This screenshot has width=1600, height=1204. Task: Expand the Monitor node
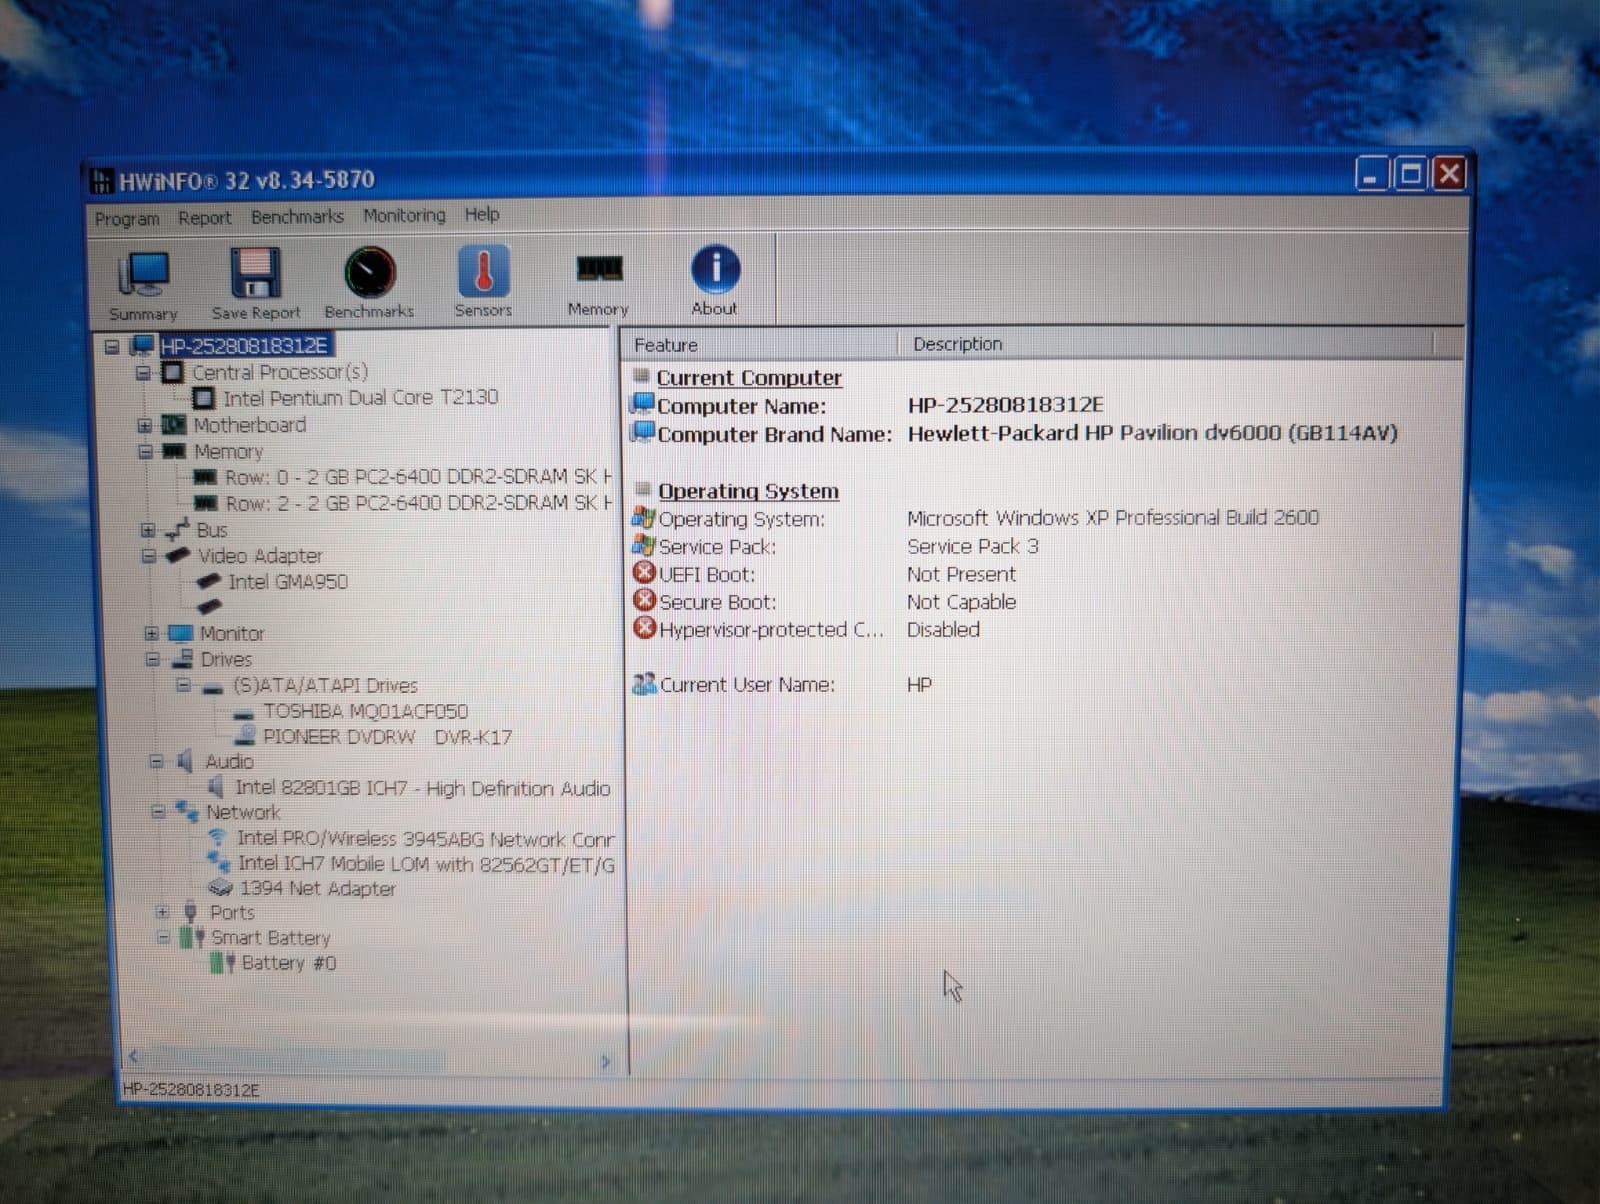pyautogui.click(x=151, y=633)
